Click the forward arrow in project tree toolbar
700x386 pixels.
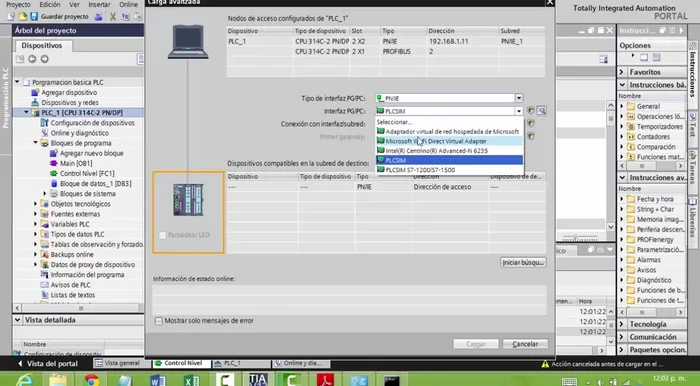point(45,59)
